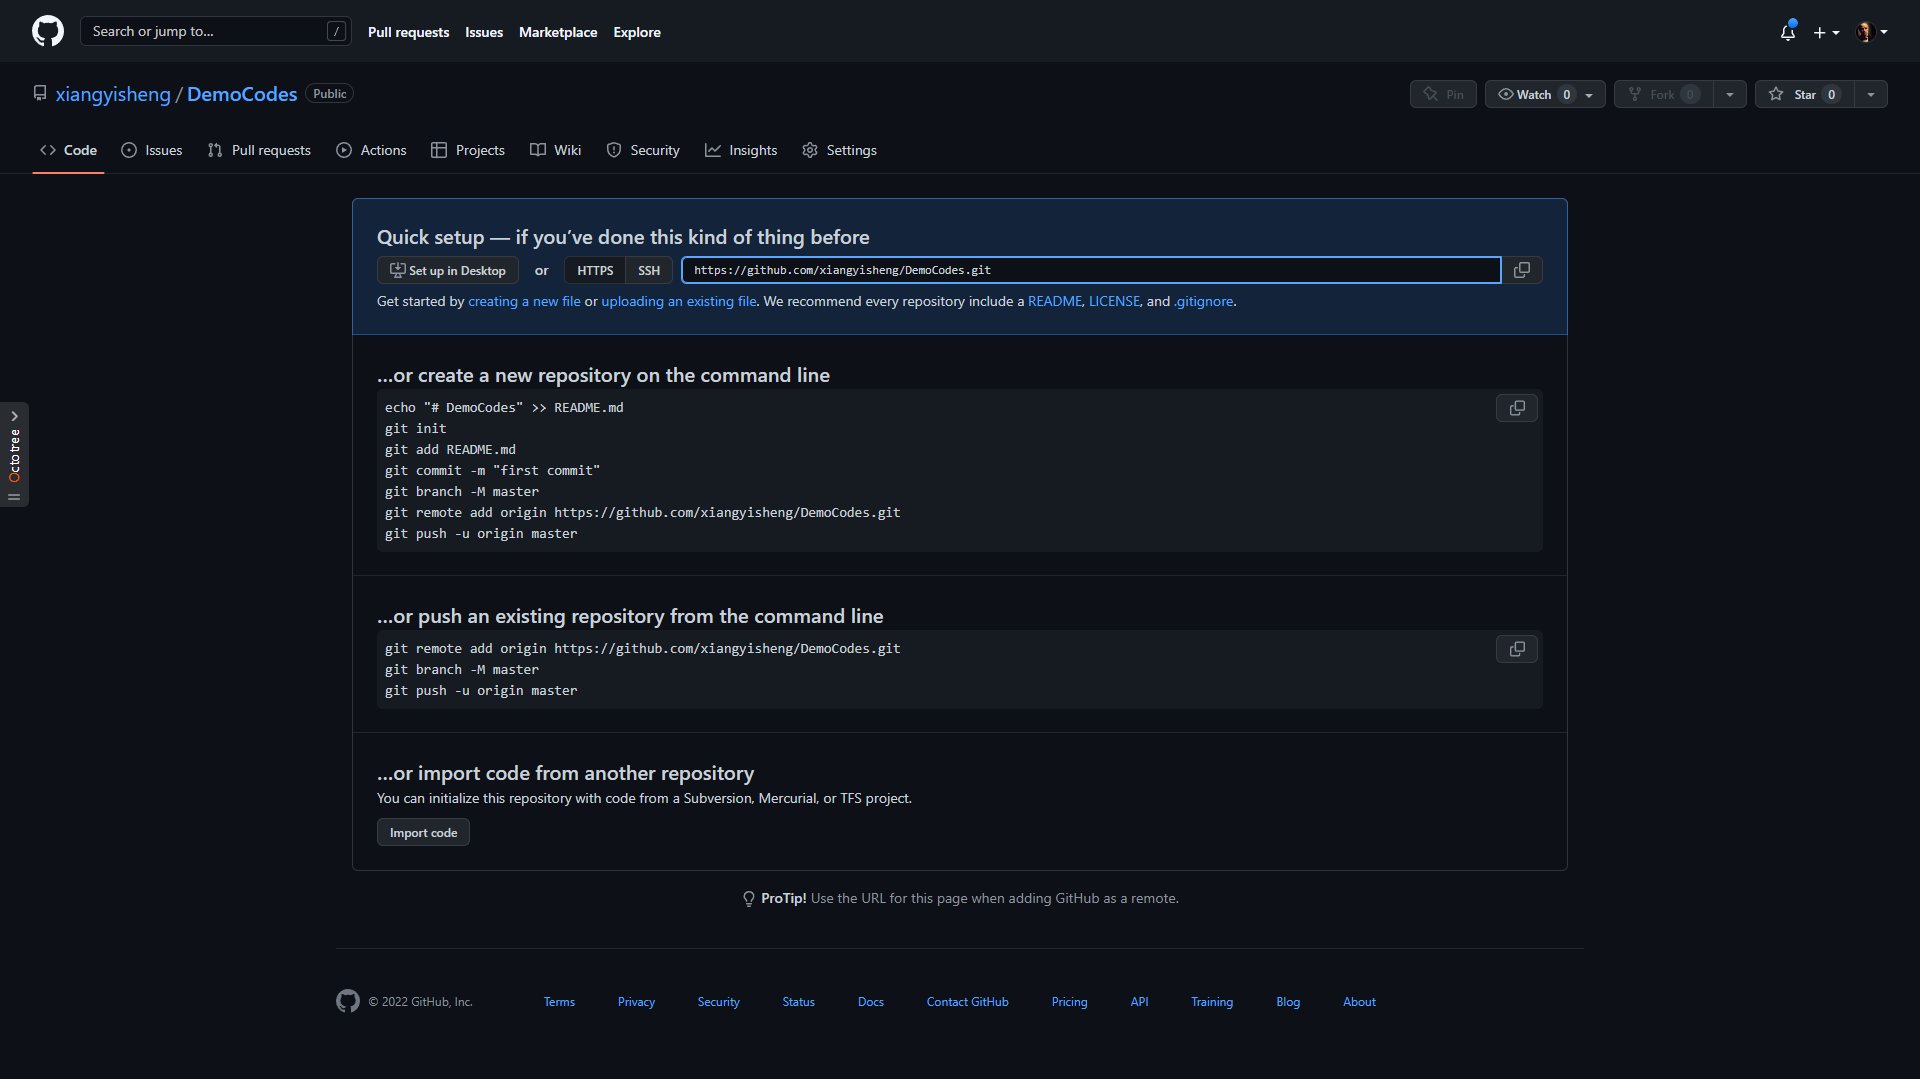
Task: Click the Import code button
Action: coord(423,832)
